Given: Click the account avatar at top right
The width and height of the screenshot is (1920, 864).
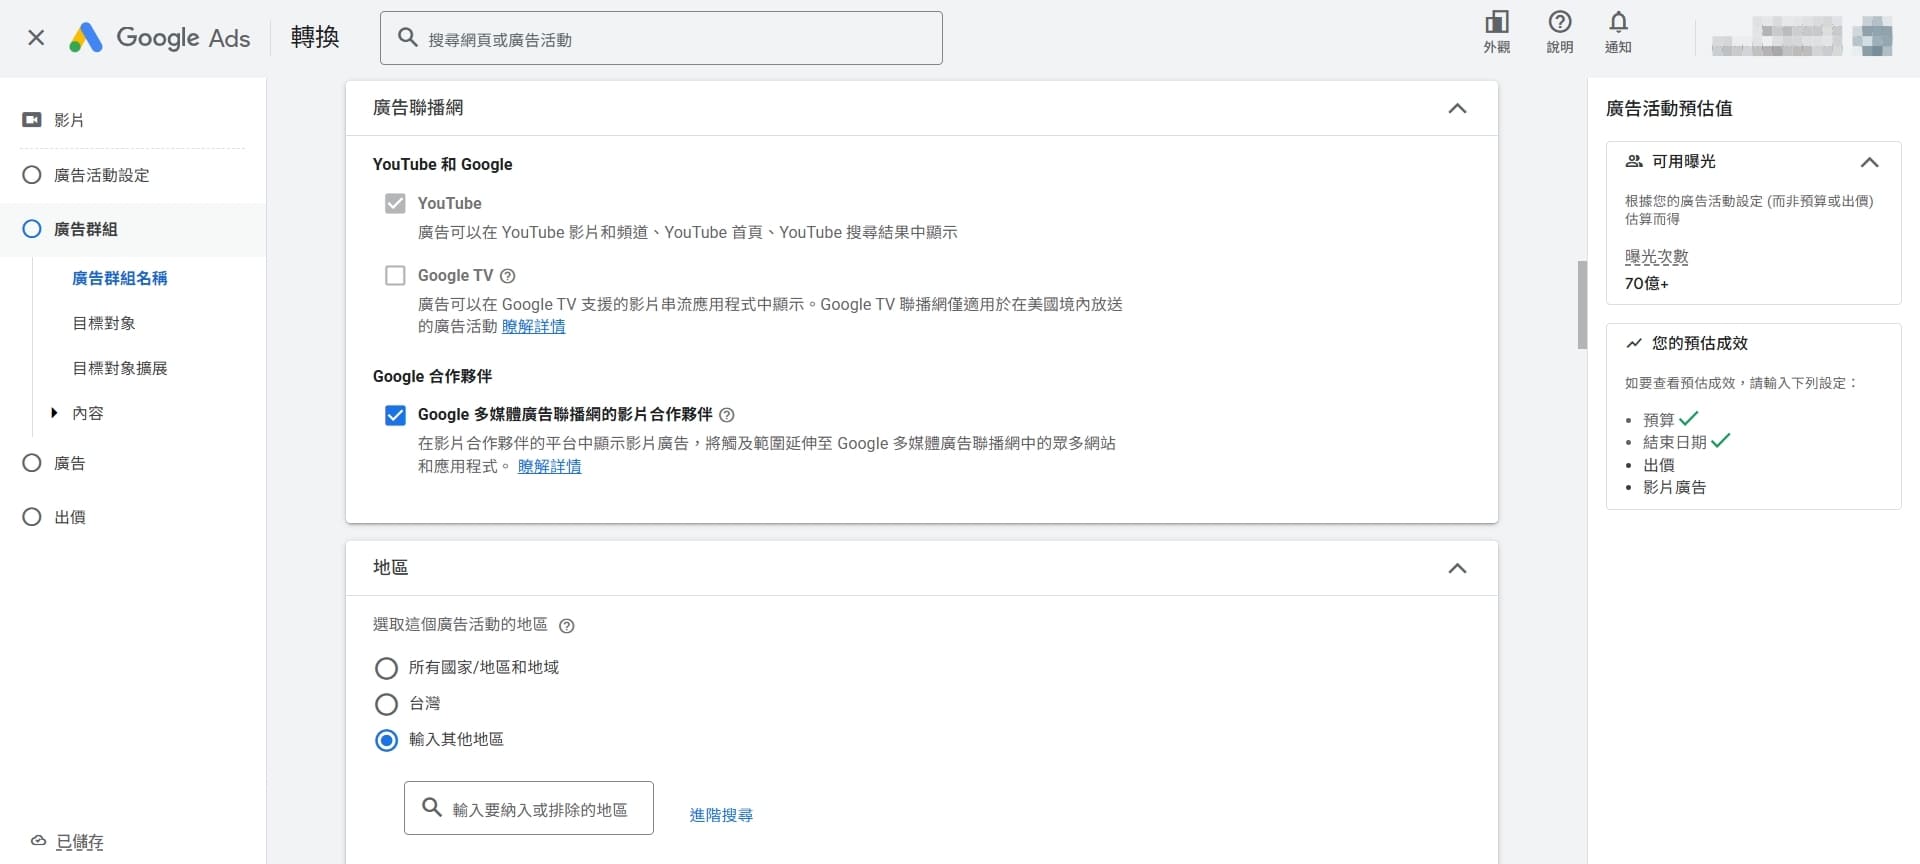Looking at the screenshot, I should pos(1872,37).
